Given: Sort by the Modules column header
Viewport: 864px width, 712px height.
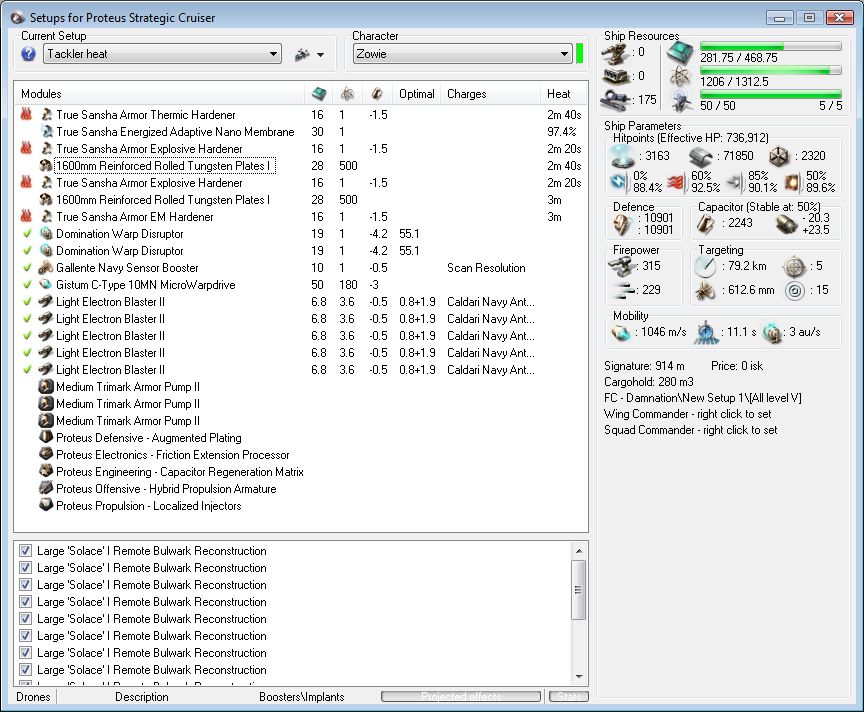Looking at the screenshot, I should pyautogui.click(x=159, y=94).
